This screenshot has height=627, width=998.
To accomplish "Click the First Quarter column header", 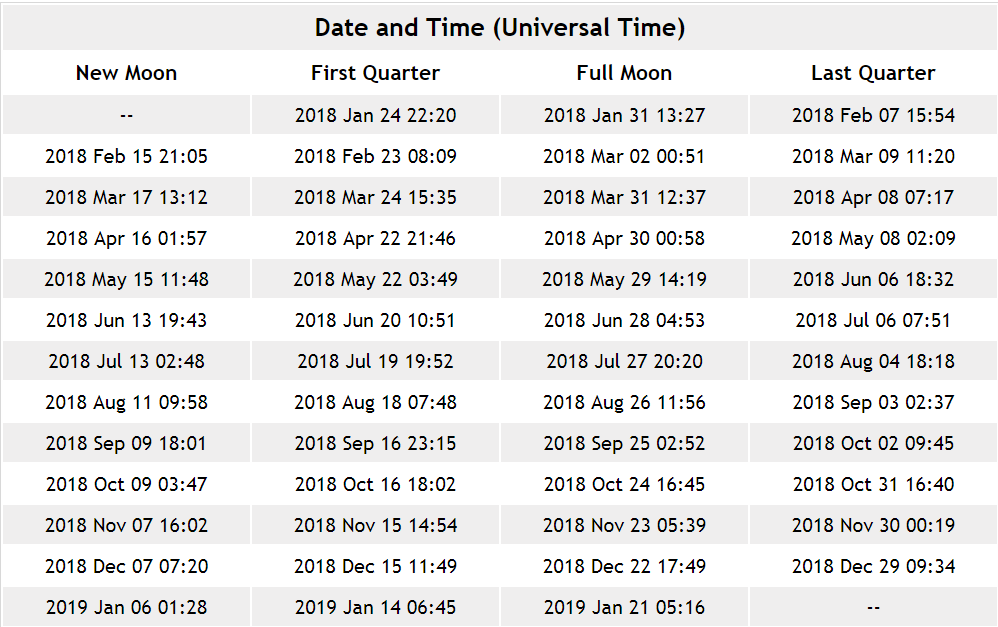I will (375, 73).
